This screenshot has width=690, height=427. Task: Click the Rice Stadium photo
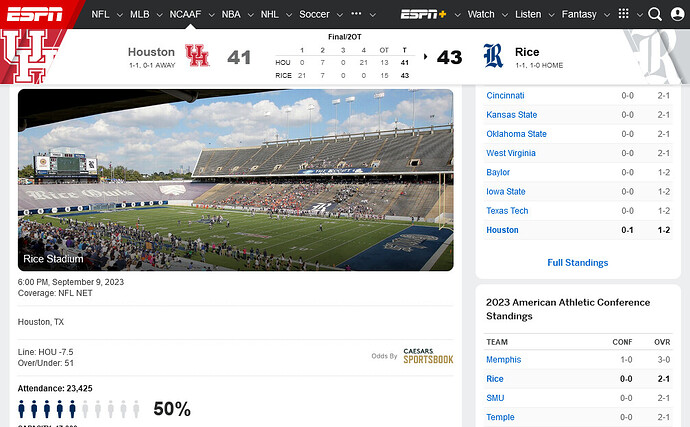235,180
